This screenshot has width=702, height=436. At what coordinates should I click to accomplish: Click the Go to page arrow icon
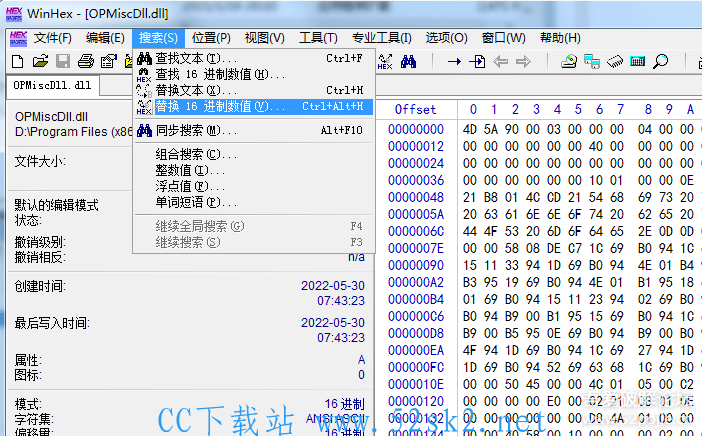477,61
